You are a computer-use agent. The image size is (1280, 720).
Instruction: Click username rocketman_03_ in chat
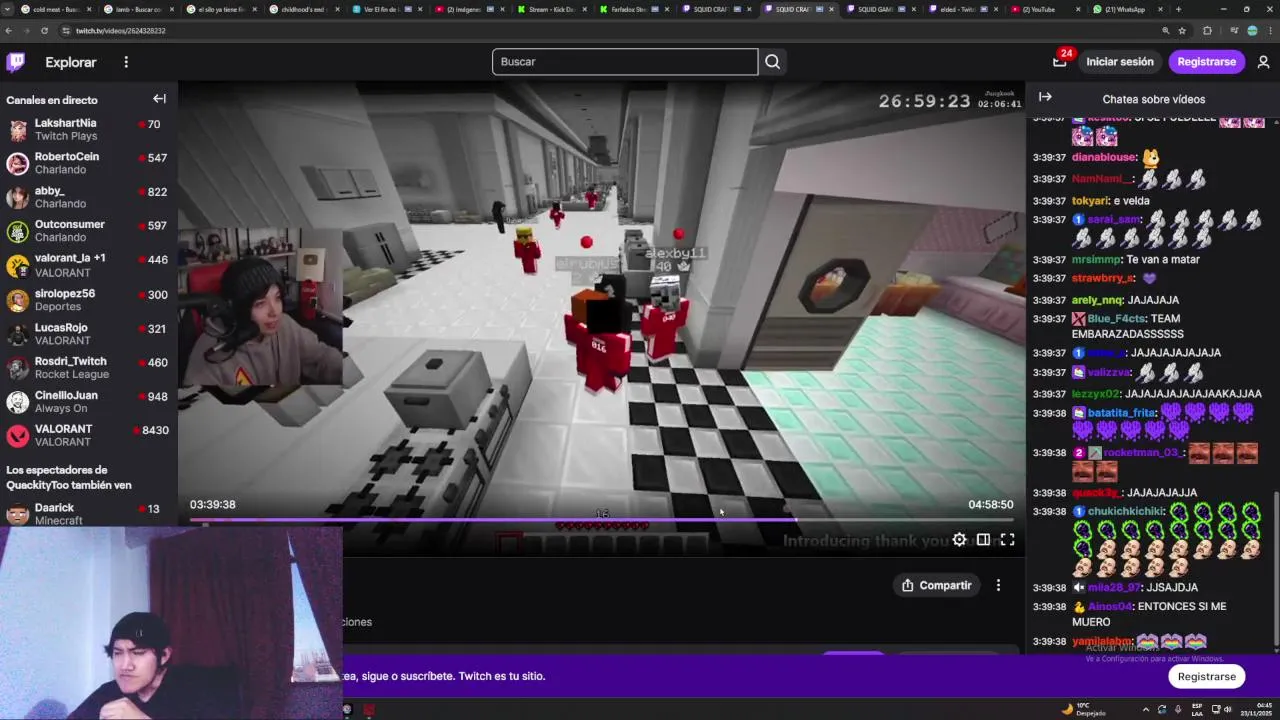[x=1144, y=453]
